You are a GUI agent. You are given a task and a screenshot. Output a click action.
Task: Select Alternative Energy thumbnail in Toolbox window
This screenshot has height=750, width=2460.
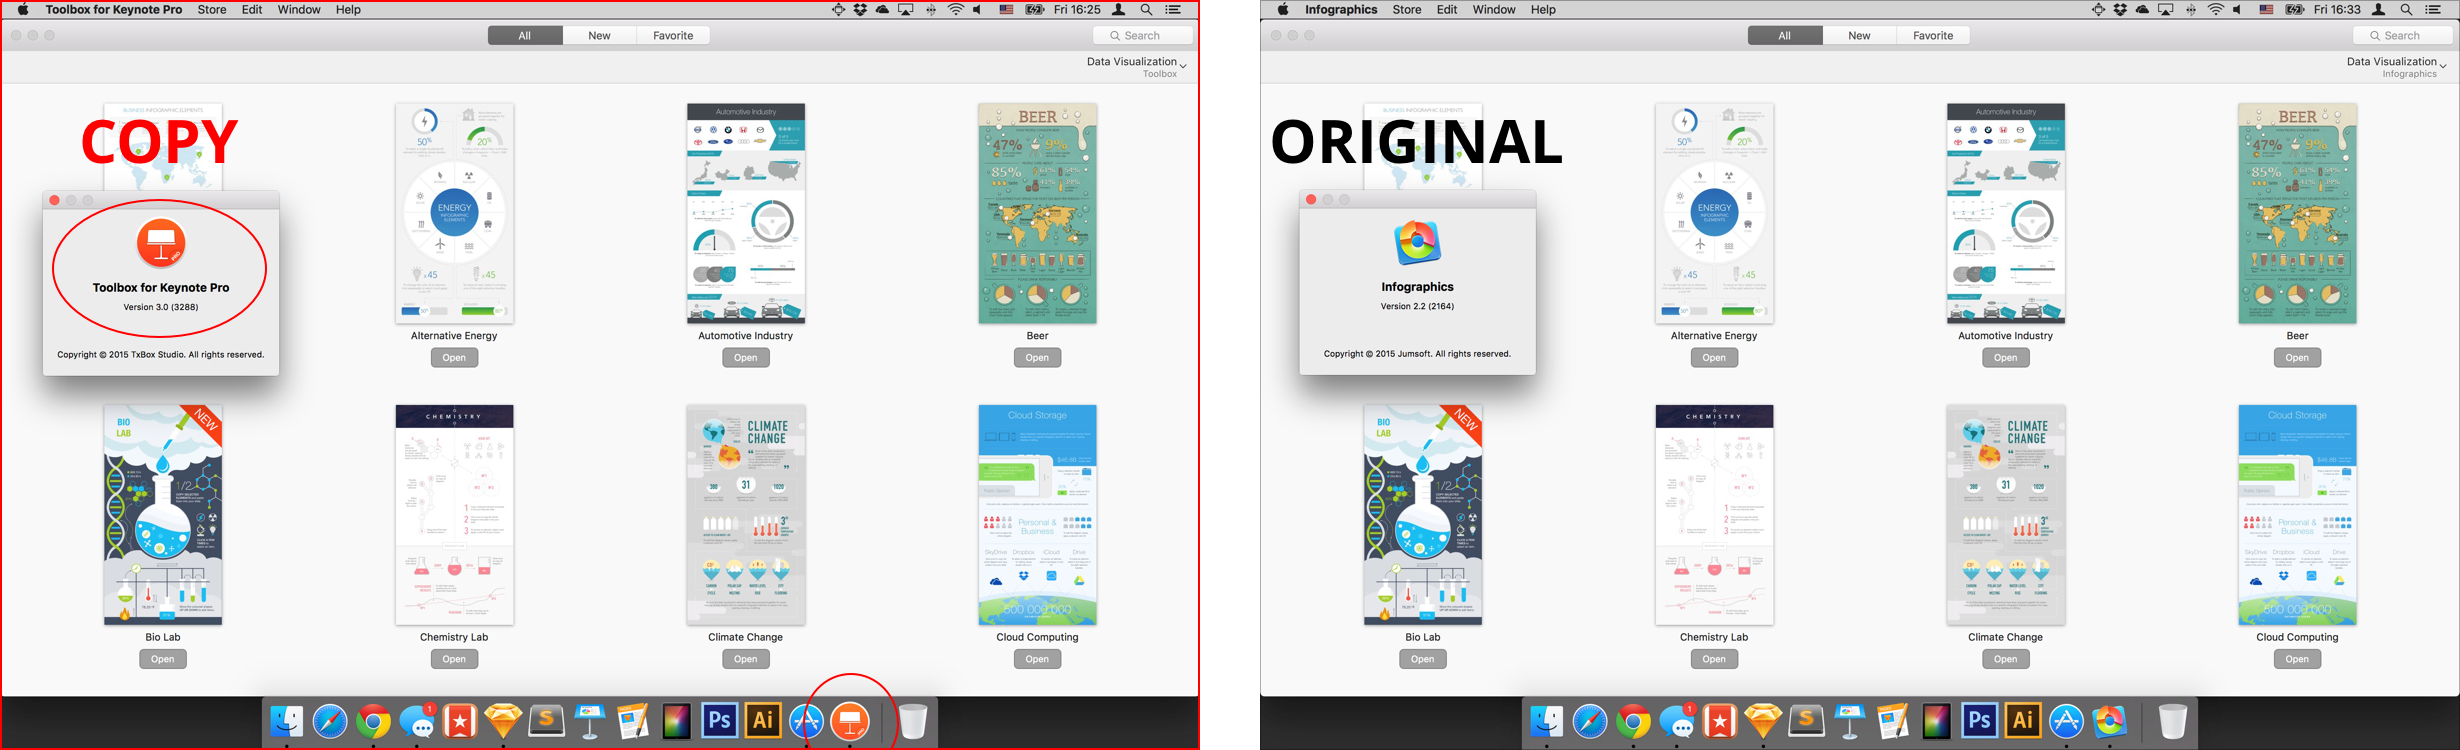click(x=454, y=213)
